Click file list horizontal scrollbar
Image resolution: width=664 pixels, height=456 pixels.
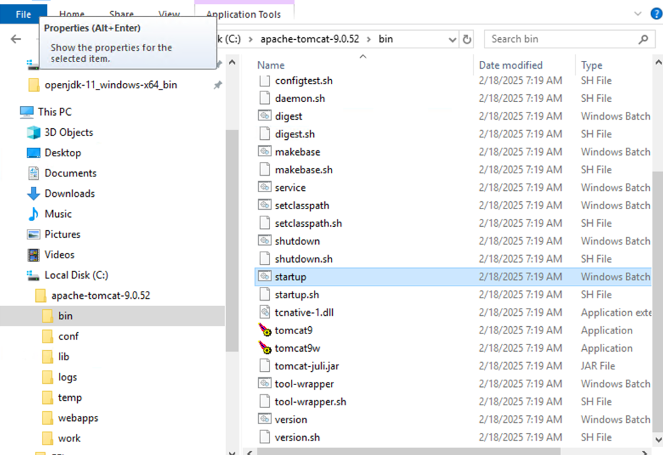408,452
